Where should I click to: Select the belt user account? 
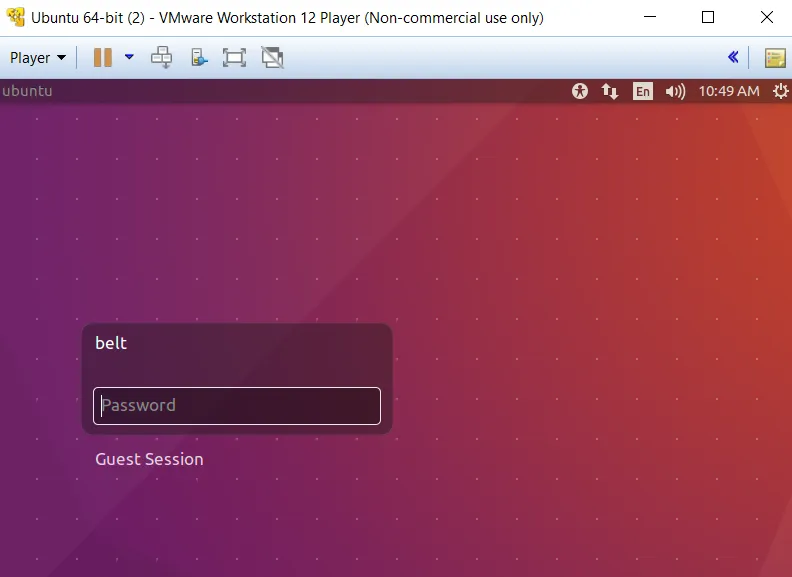coord(111,343)
